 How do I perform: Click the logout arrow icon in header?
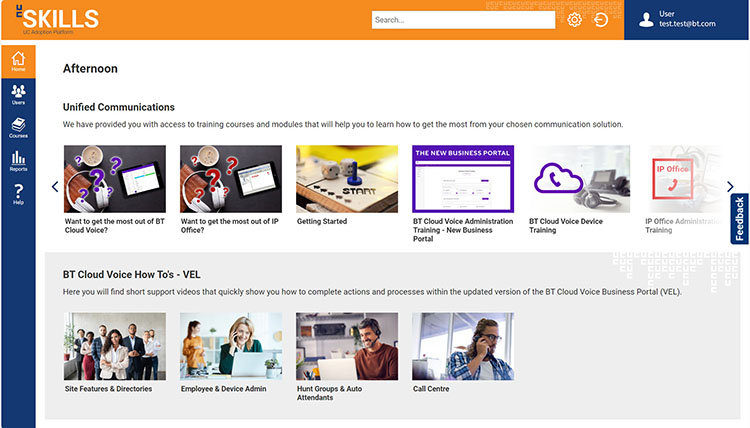coord(600,20)
